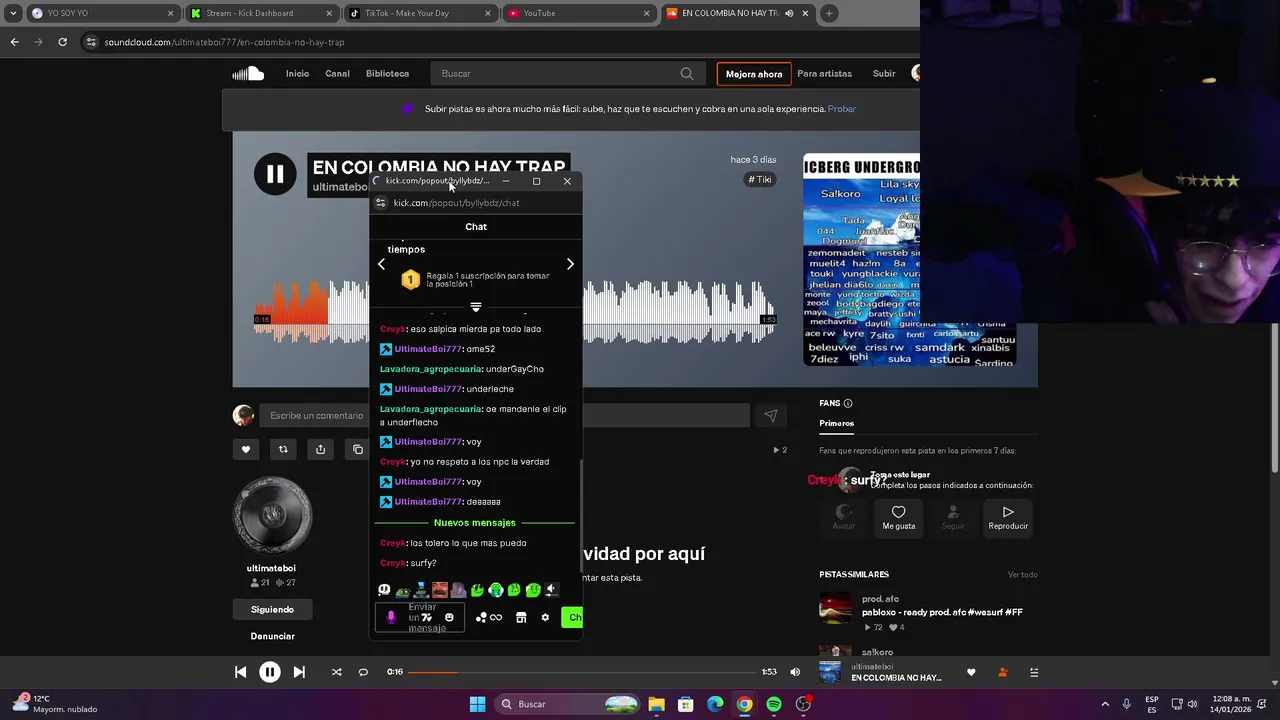Open the Canal menu item in SoundCloud
This screenshot has width=1280, height=720.
(337, 74)
